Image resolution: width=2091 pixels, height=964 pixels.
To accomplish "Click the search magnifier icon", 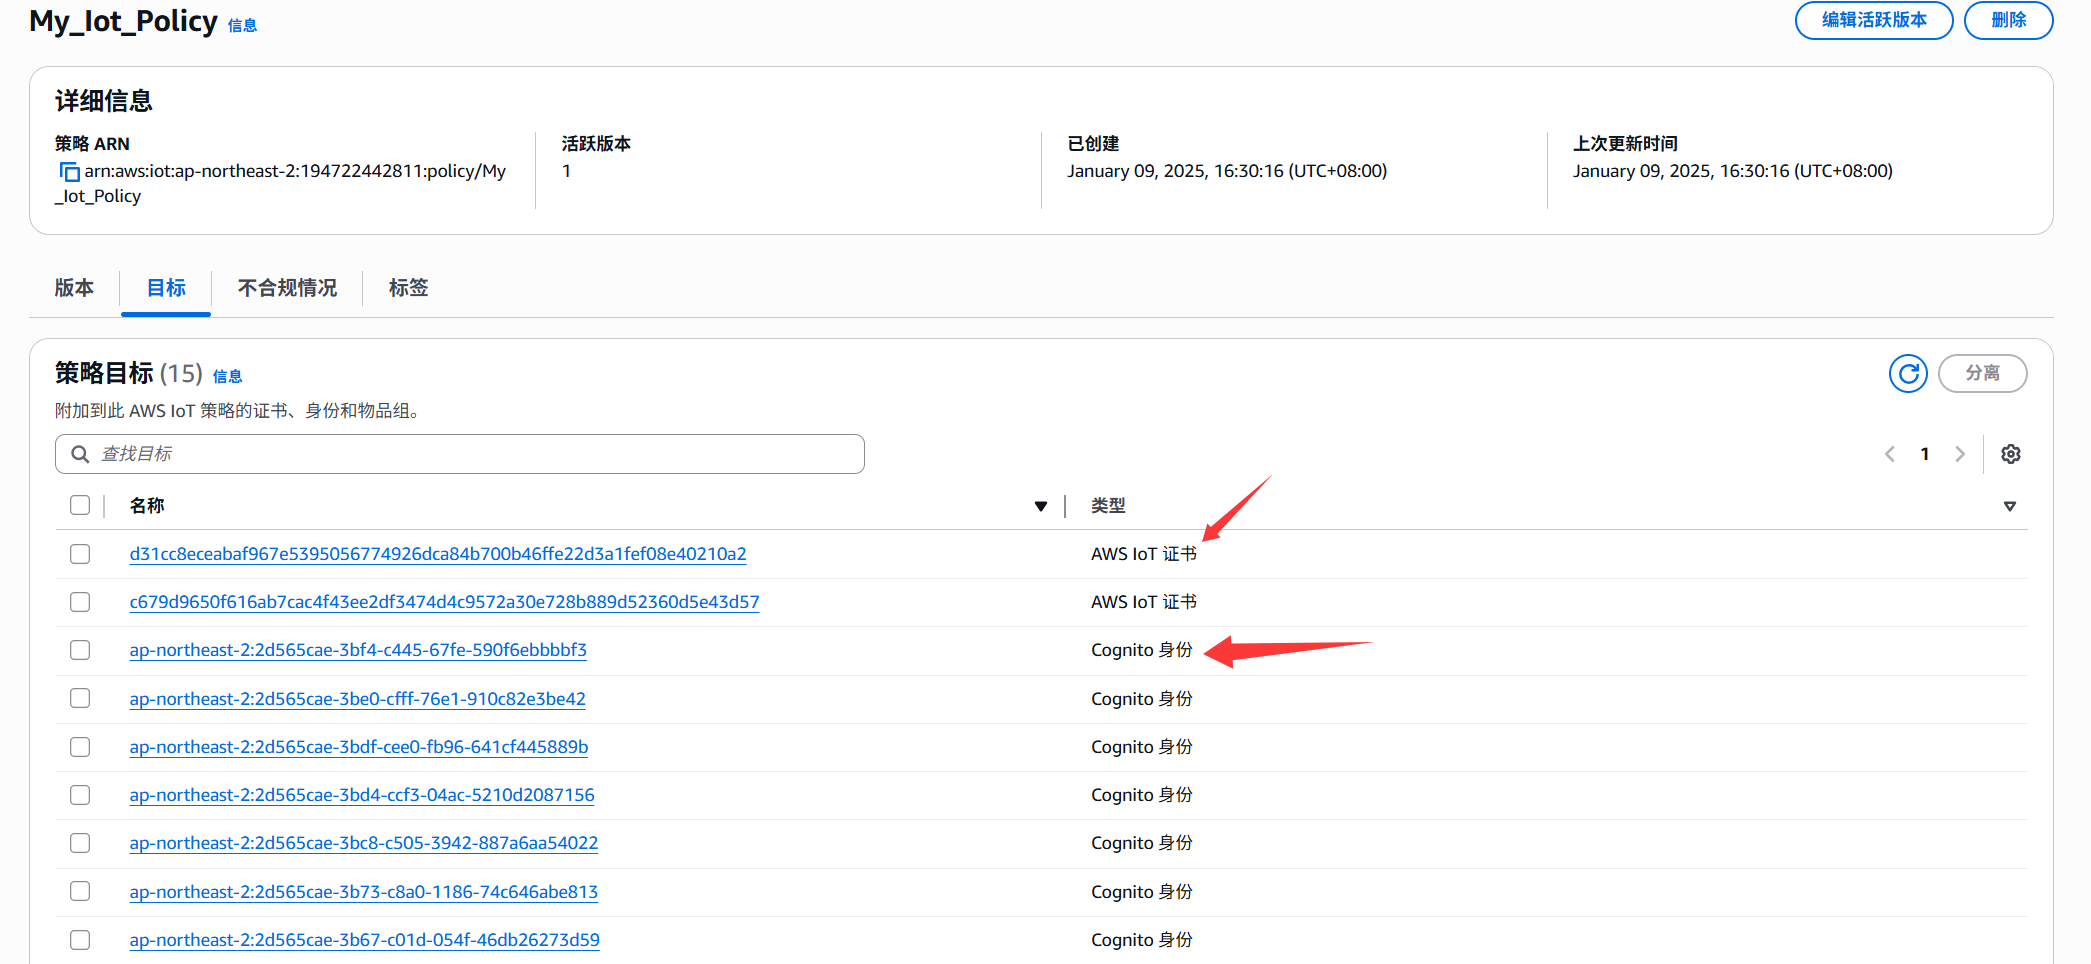I will click(80, 454).
